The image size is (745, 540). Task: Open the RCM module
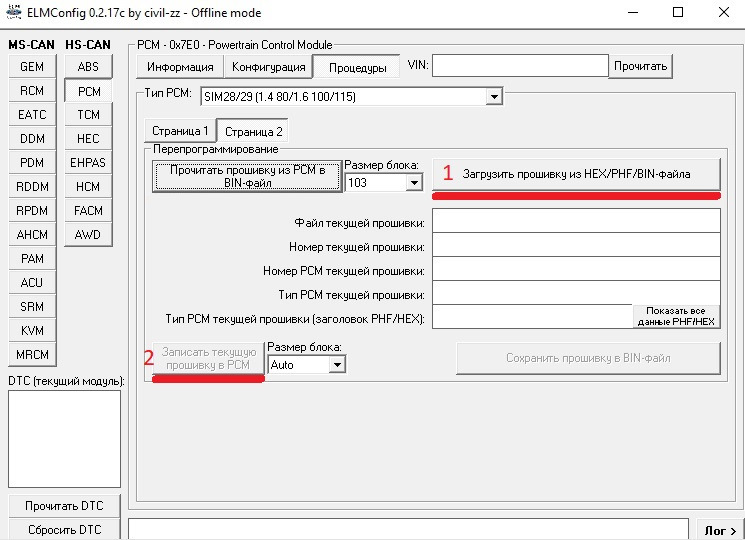pyautogui.click(x=32, y=91)
